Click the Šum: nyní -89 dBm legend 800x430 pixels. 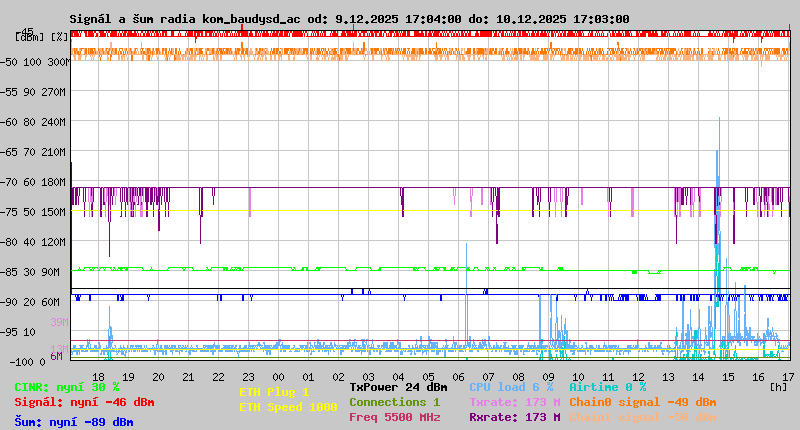tap(74, 422)
